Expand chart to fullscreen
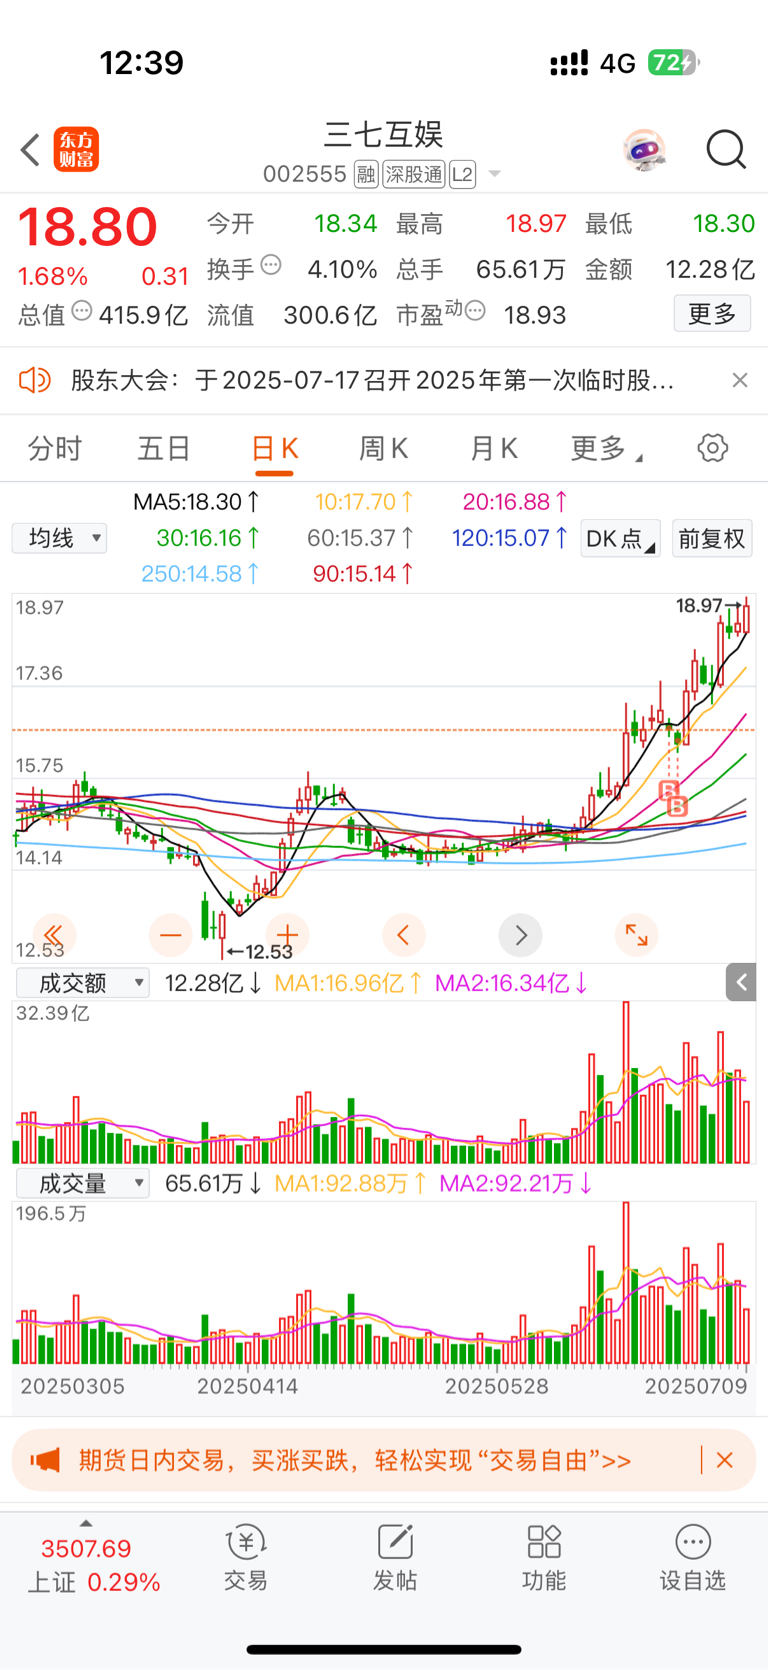This screenshot has height=1670, width=768. point(637,935)
